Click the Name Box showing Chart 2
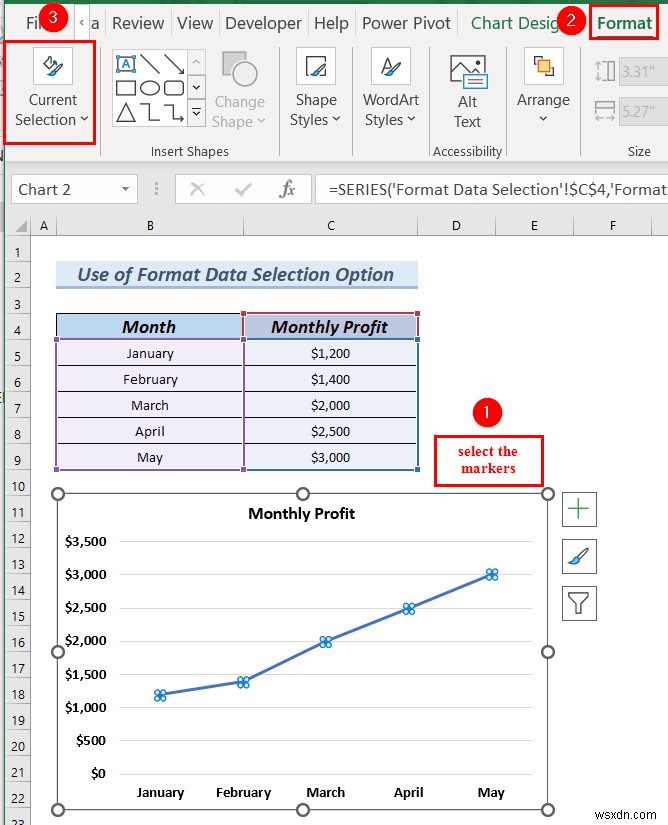Image resolution: width=668 pixels, height=825 pixels. tap(66, 189)
